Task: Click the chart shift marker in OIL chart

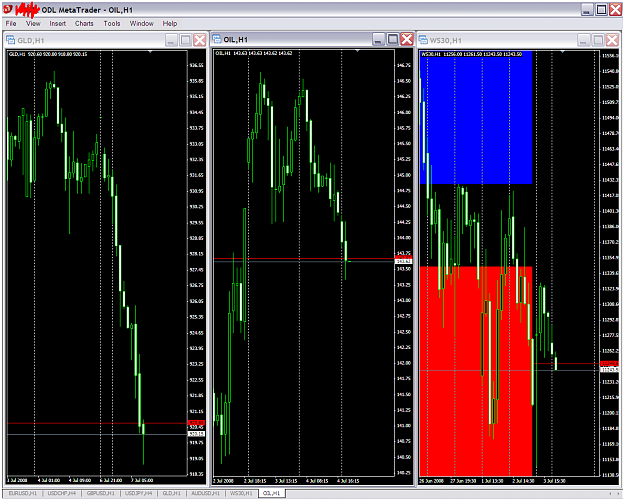Action: tap(357, 51)
